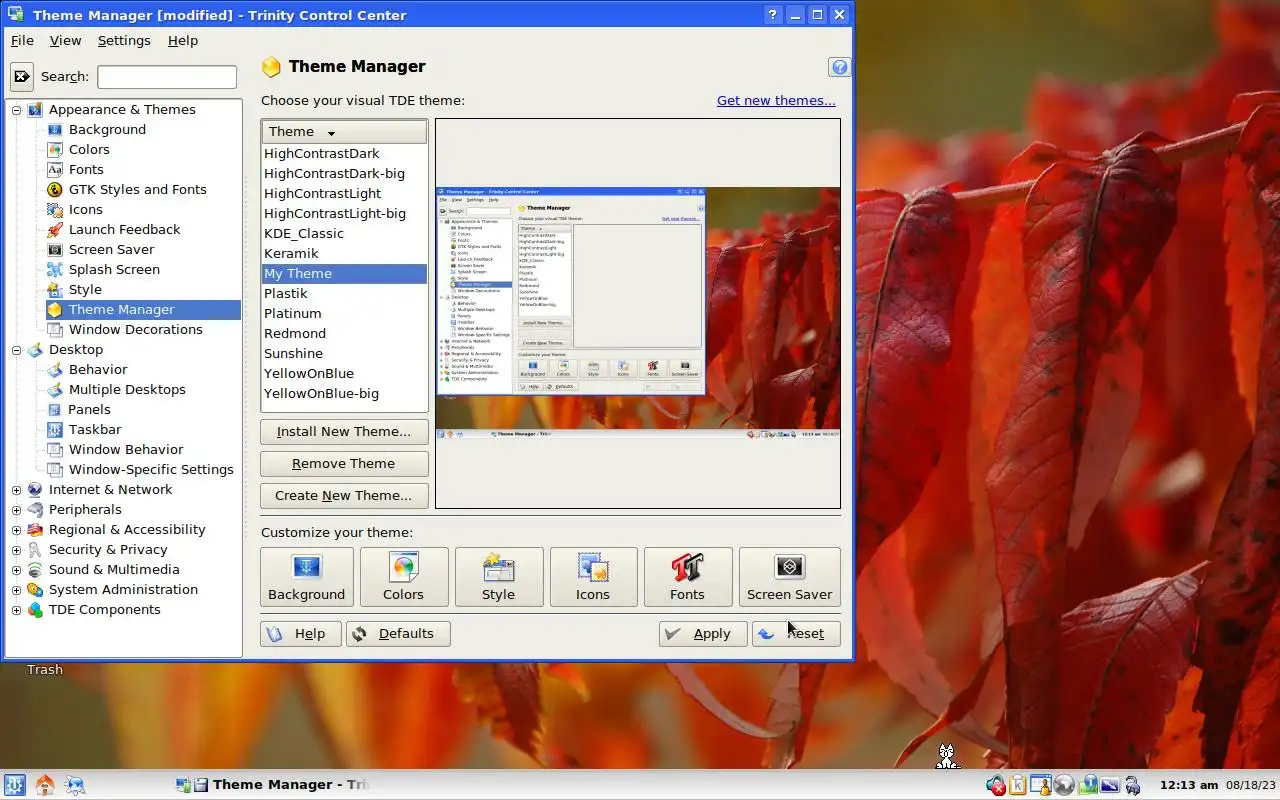Expand the Sound & Multimedia branch

coord(16,570)
